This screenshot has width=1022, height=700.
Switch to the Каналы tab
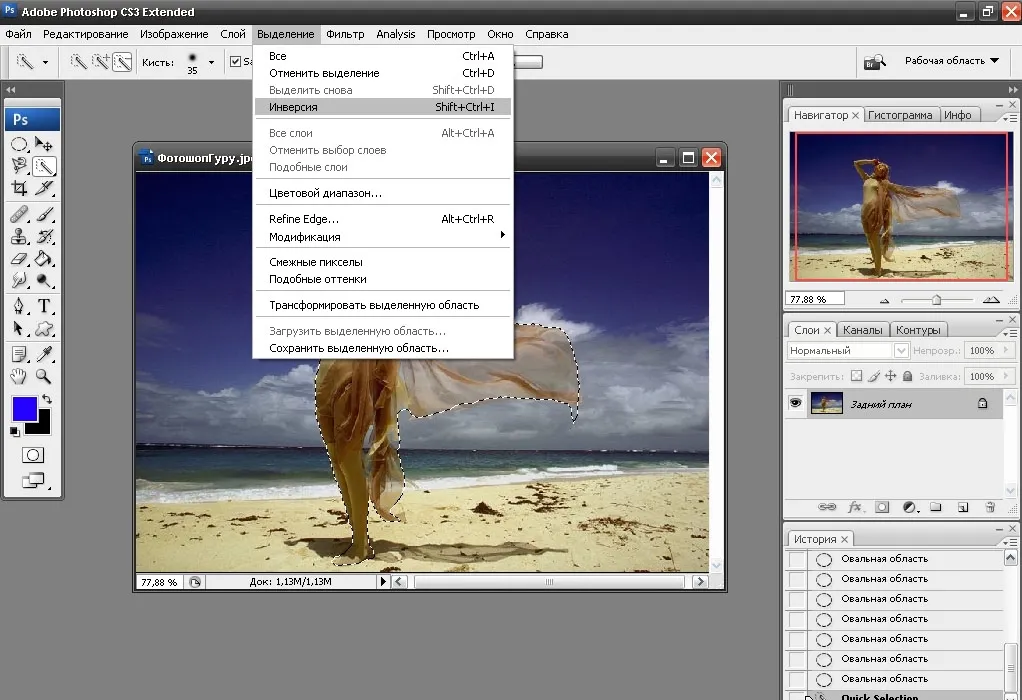click(862, 330)
